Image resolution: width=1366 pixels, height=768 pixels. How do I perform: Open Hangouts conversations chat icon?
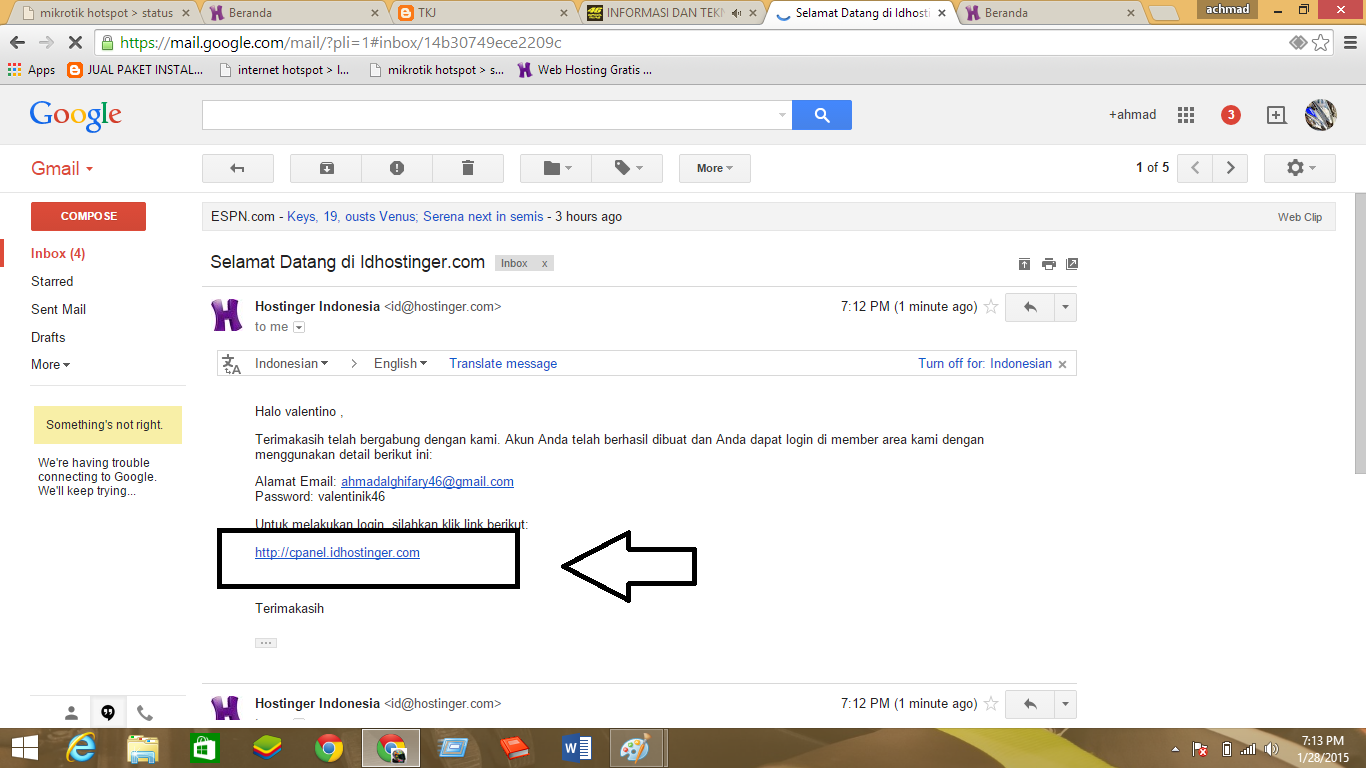(108, 713)
